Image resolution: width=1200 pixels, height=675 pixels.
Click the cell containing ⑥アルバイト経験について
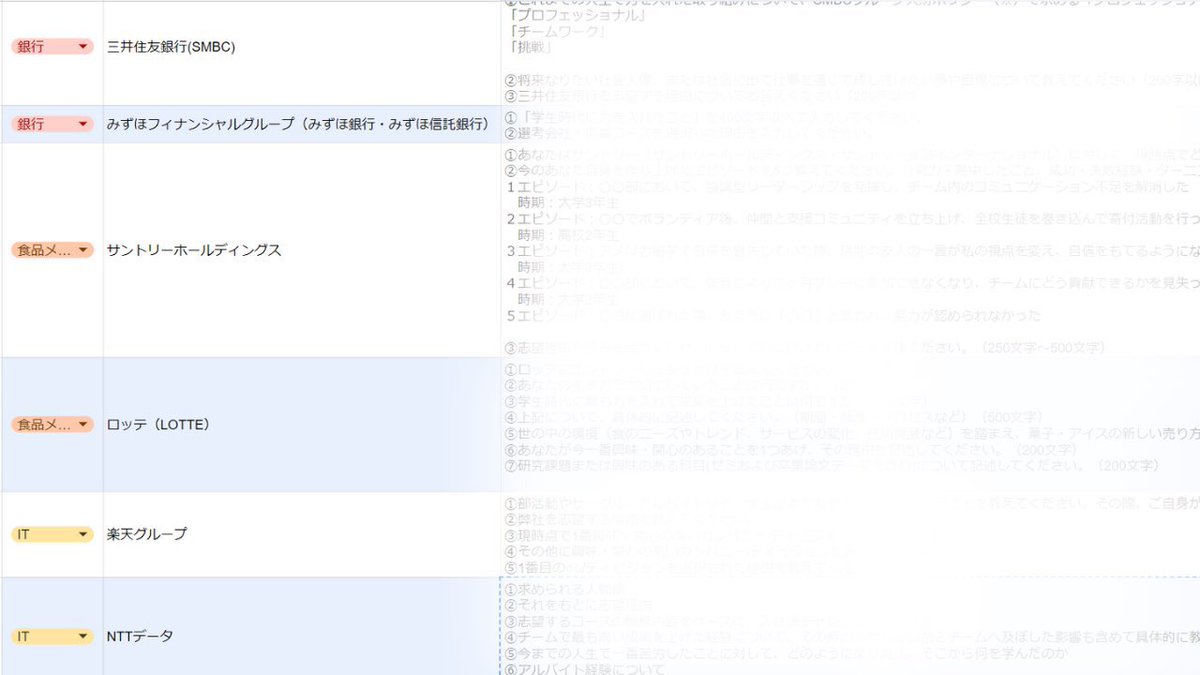[850, 626]
